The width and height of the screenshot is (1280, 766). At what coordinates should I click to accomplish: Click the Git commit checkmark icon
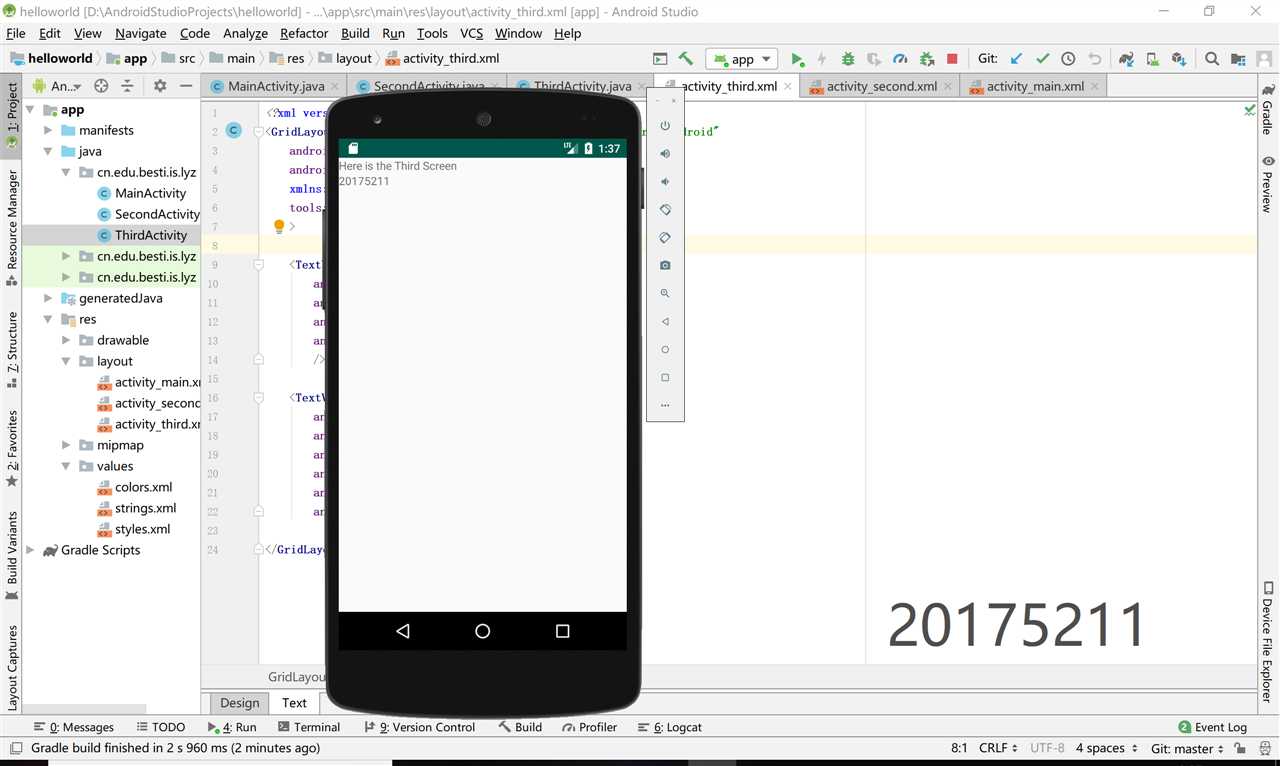1042,59
